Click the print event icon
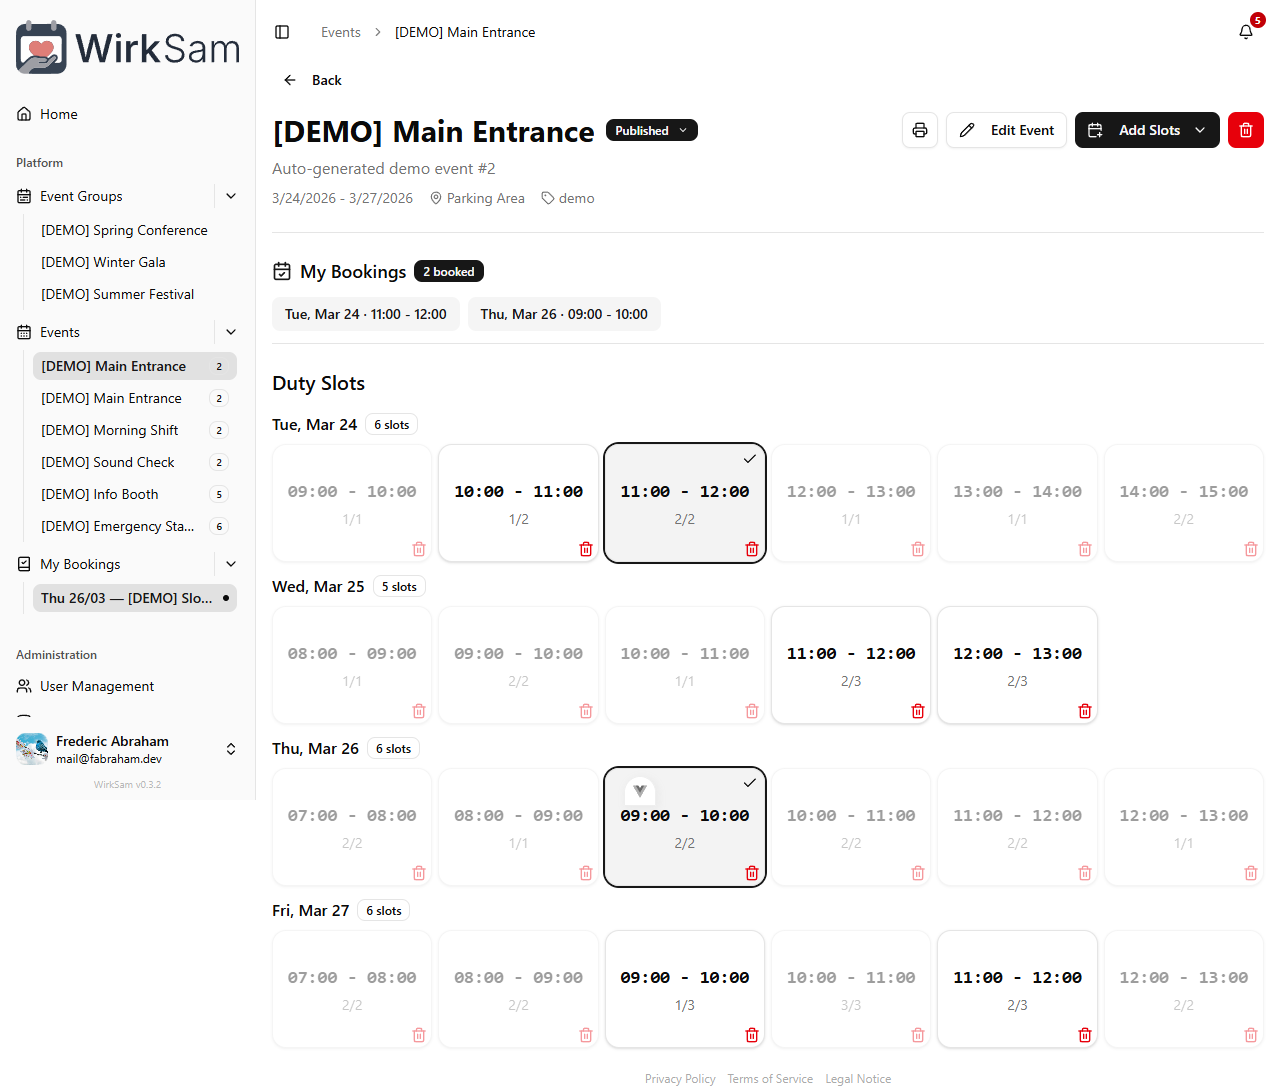 tap(920, 130)
